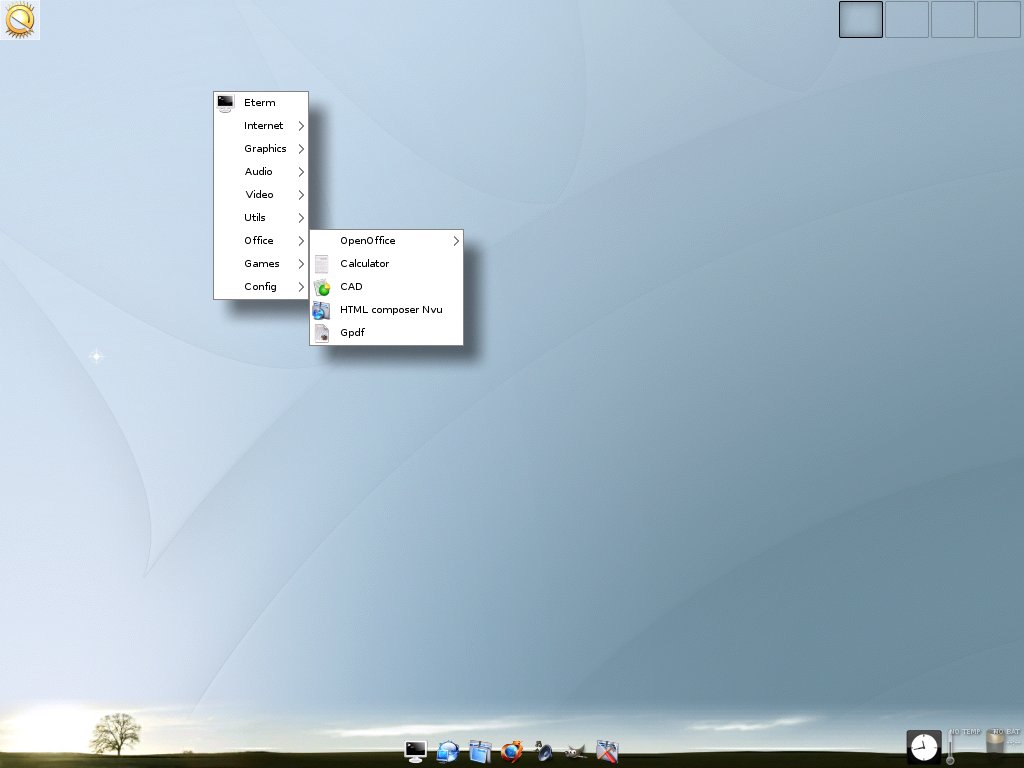This screenshot has height=768, width=1024.
Task: Switch to the third virtual desktop
Action: (953, 19)
